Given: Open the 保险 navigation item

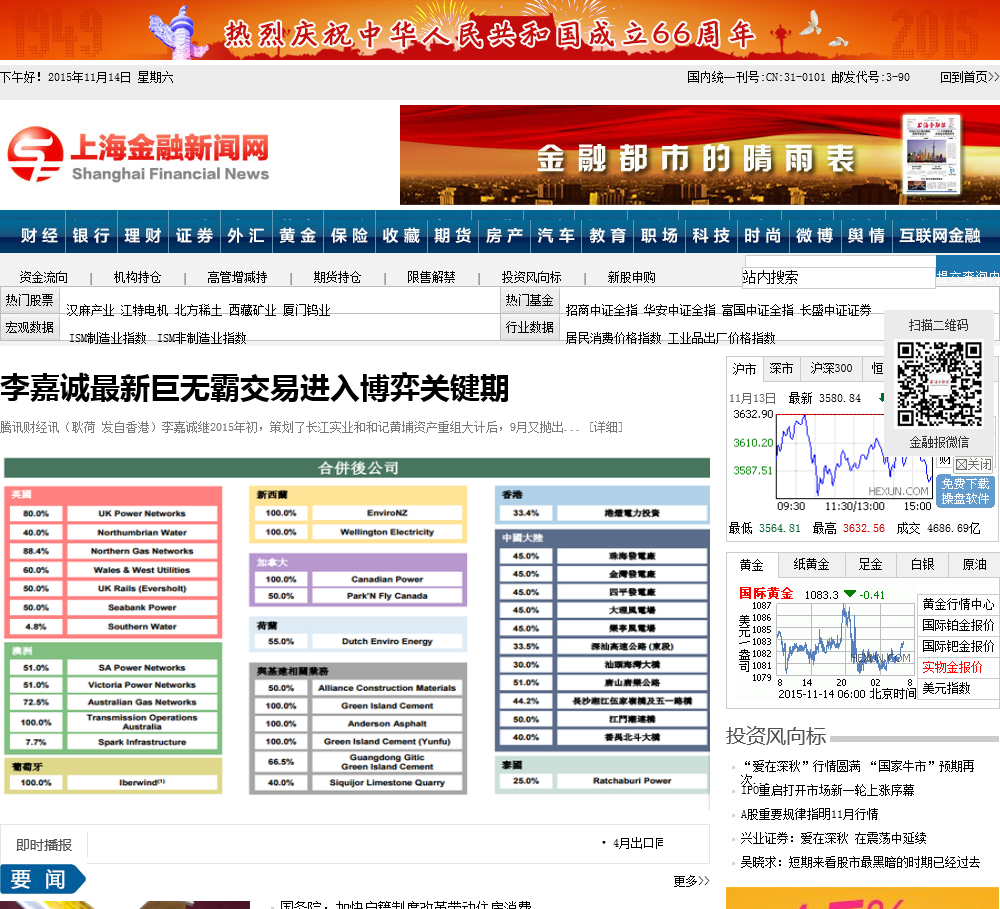Looking at the screenshot, I should tap(349, 235).
